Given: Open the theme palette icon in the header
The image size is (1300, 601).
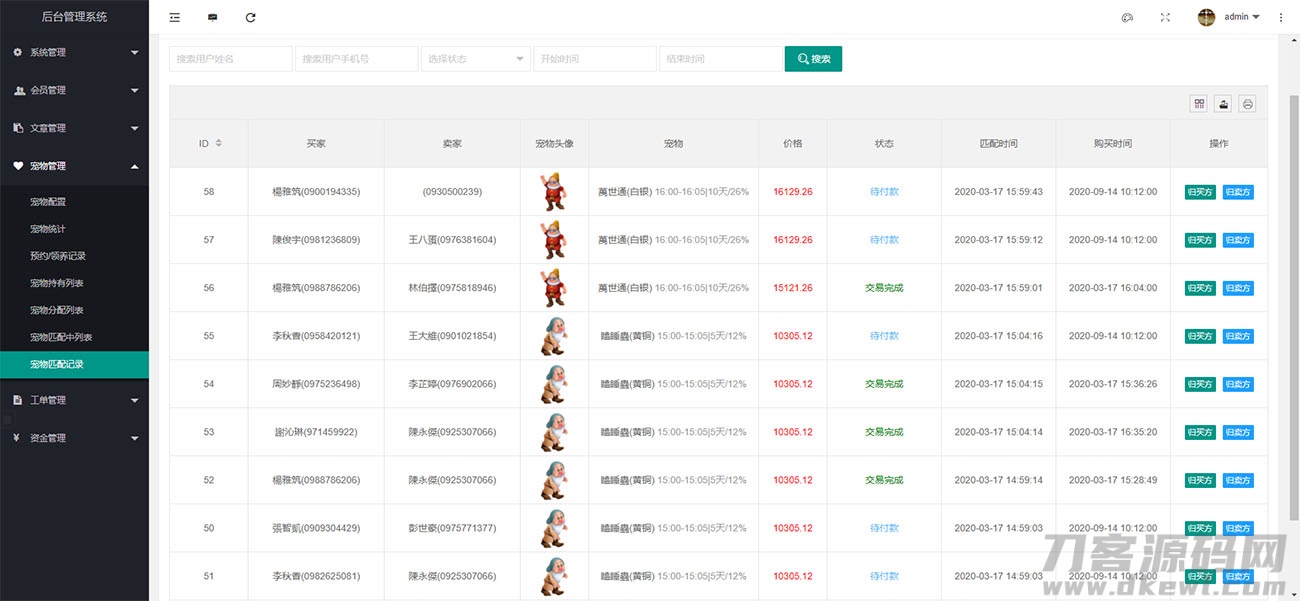Looking at the screenshot, I should [1127, 17].
